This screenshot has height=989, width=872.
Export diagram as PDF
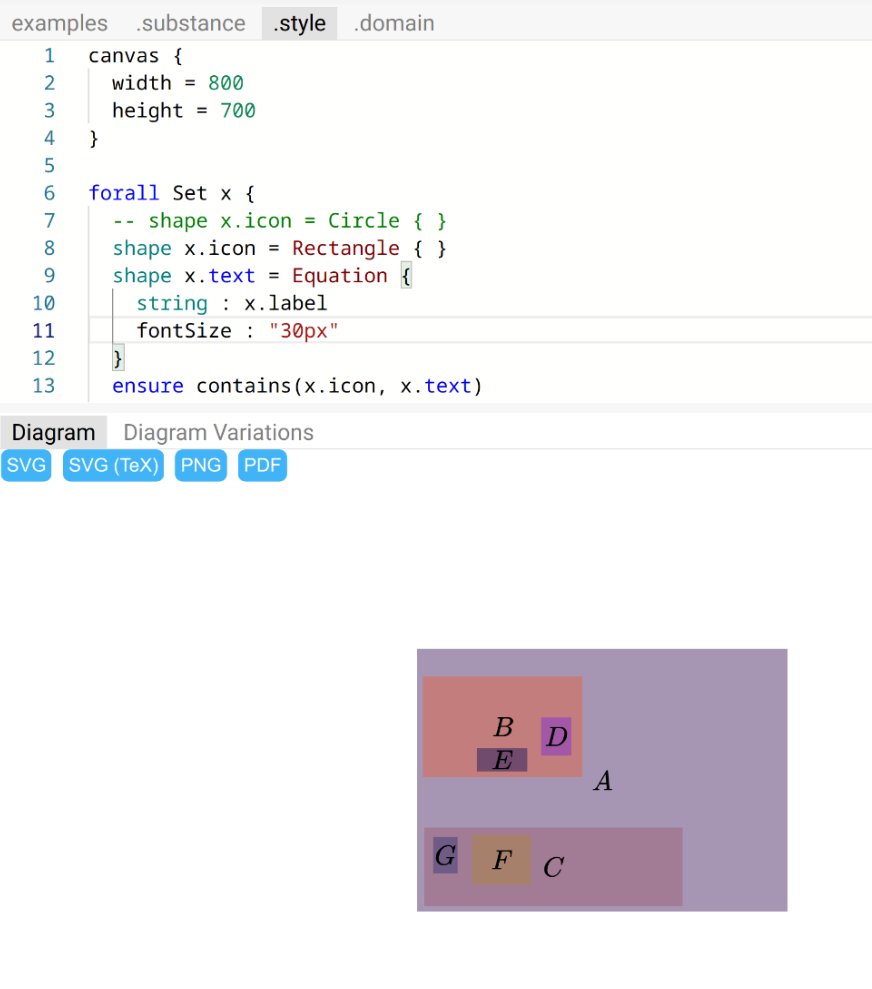[x=262, y=465]
